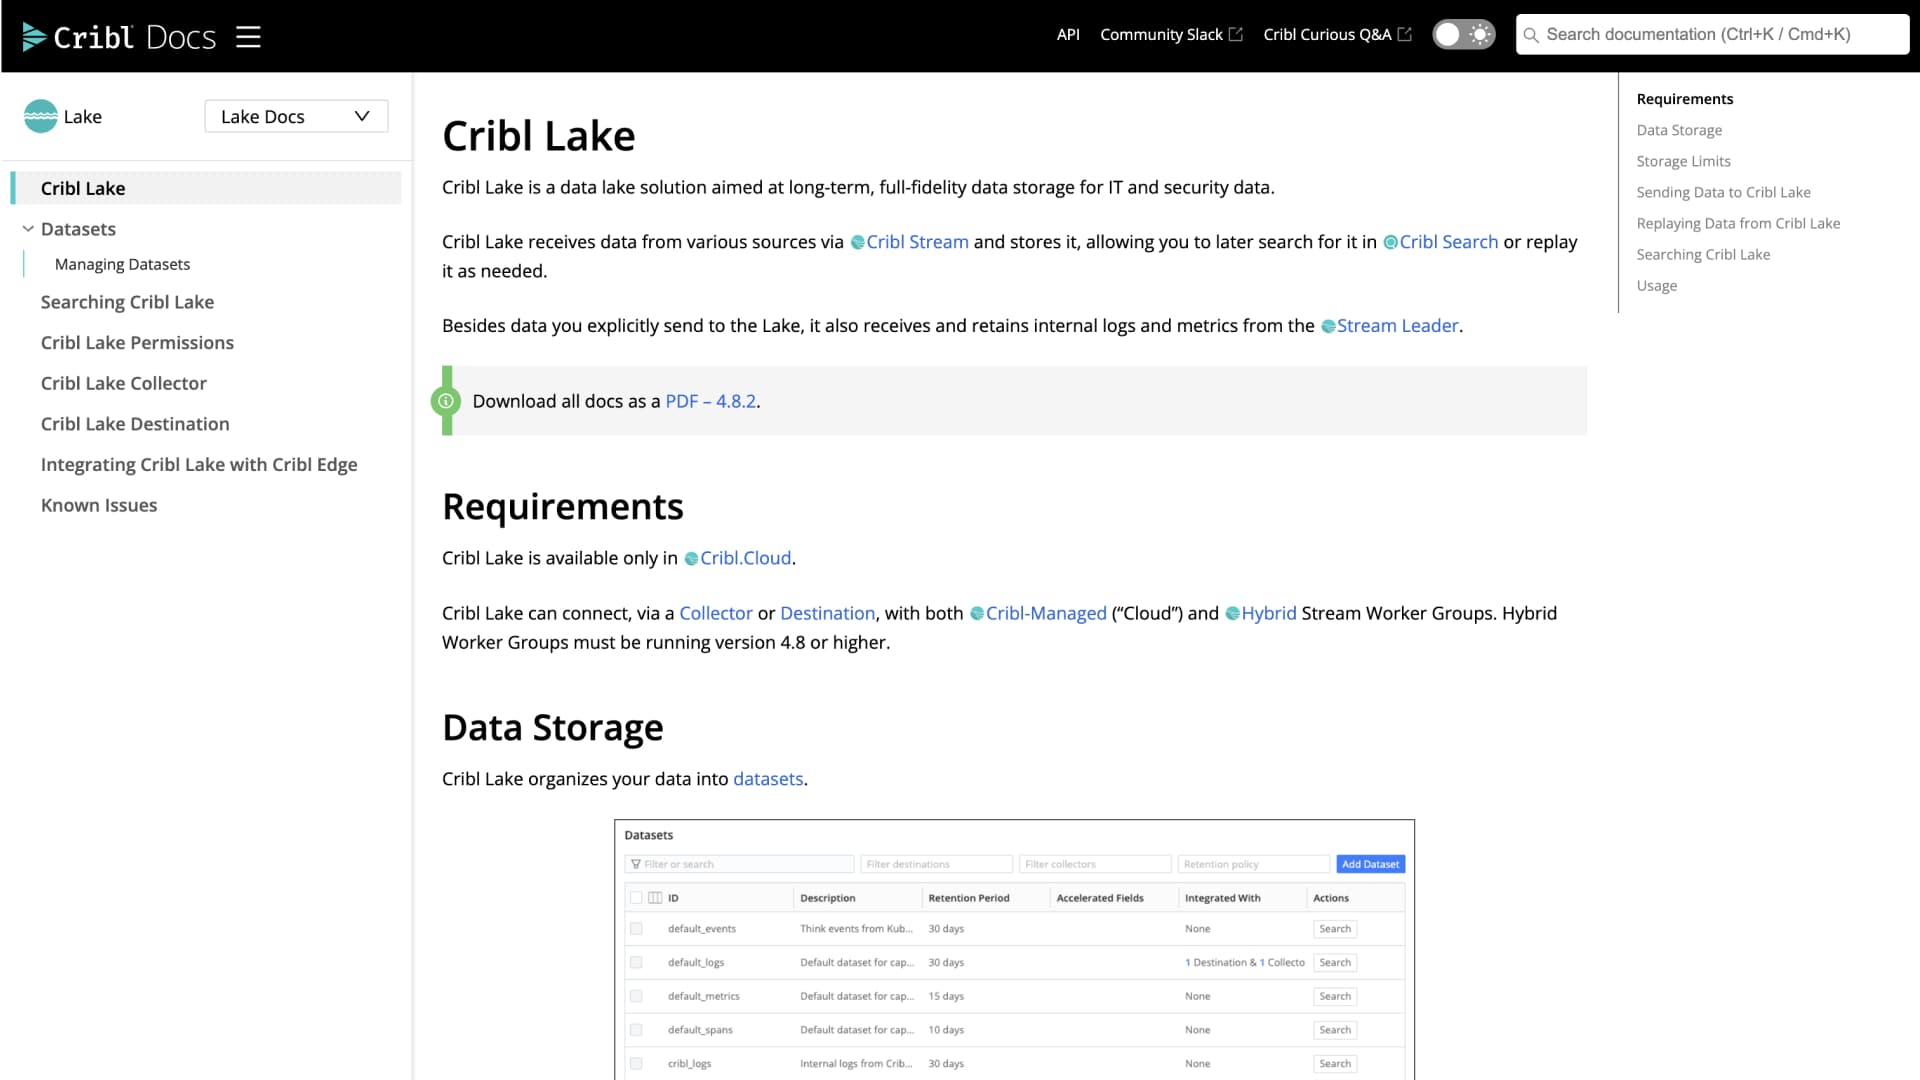Open Managing Datasets page
The height and width of the screenshot is (1080, 1920).
point(122,264)
